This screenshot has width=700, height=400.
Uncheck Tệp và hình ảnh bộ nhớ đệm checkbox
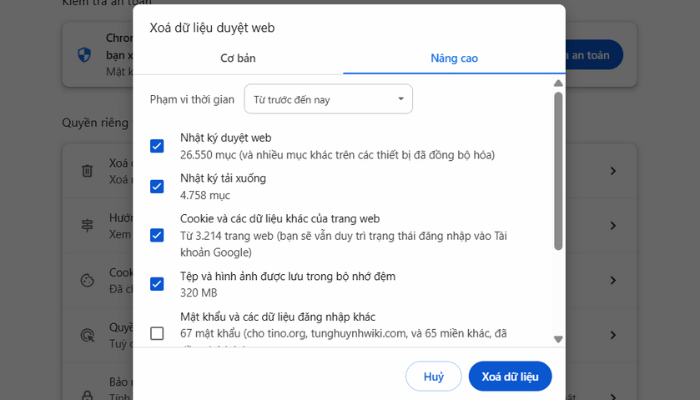[x=157, y=284]
